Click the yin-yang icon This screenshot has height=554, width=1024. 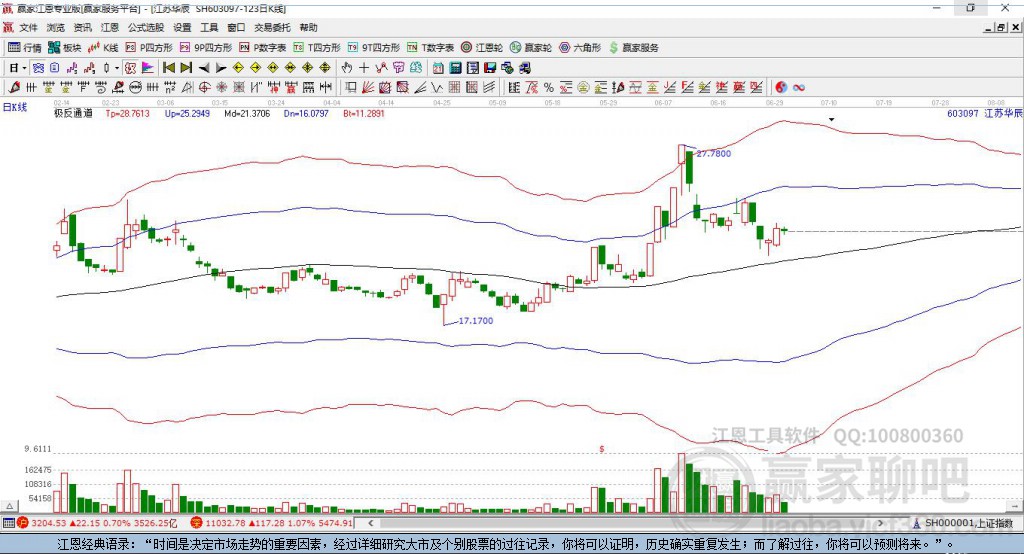pyautogui.click(x=781, y=88)
